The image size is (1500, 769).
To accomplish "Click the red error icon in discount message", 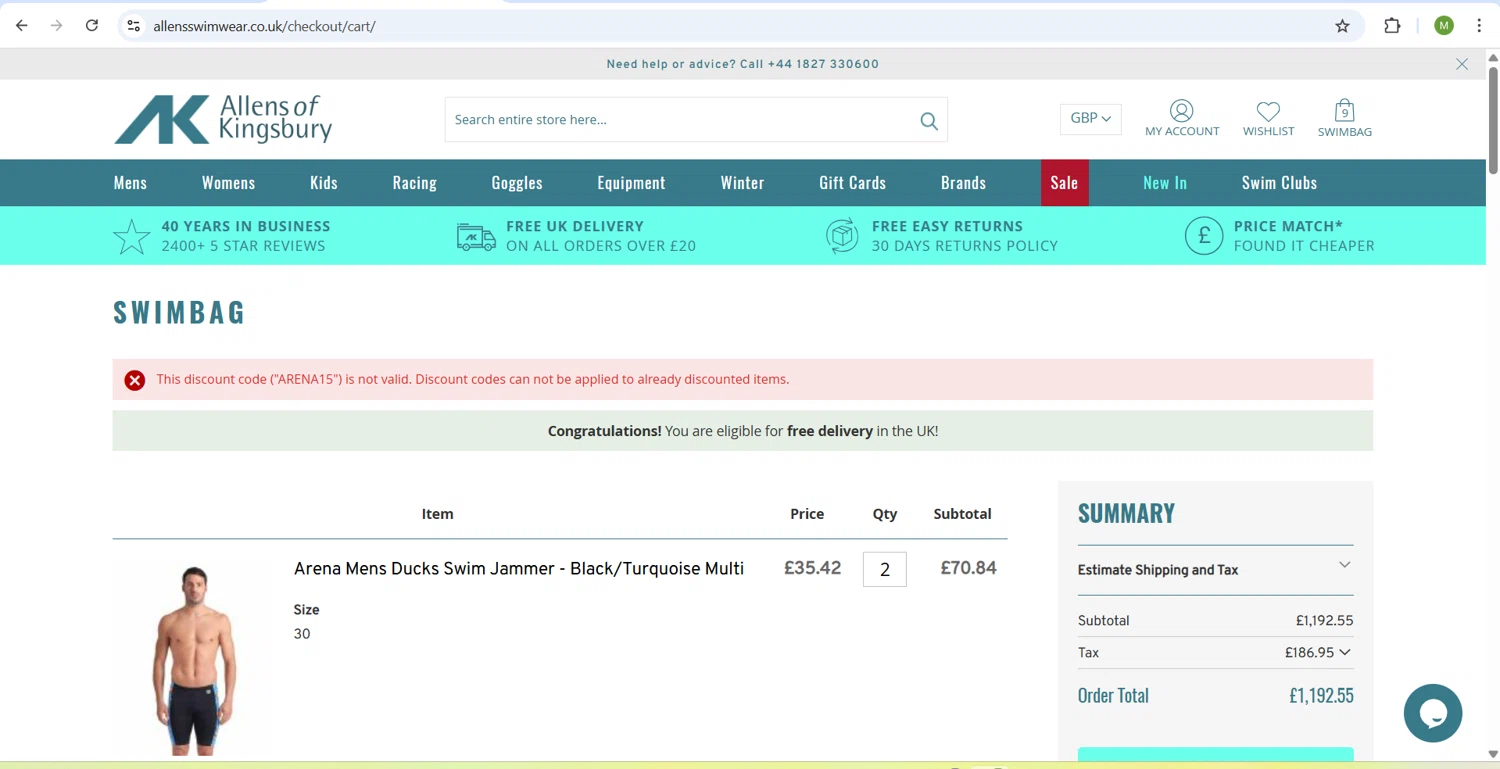I will (135, 380).
